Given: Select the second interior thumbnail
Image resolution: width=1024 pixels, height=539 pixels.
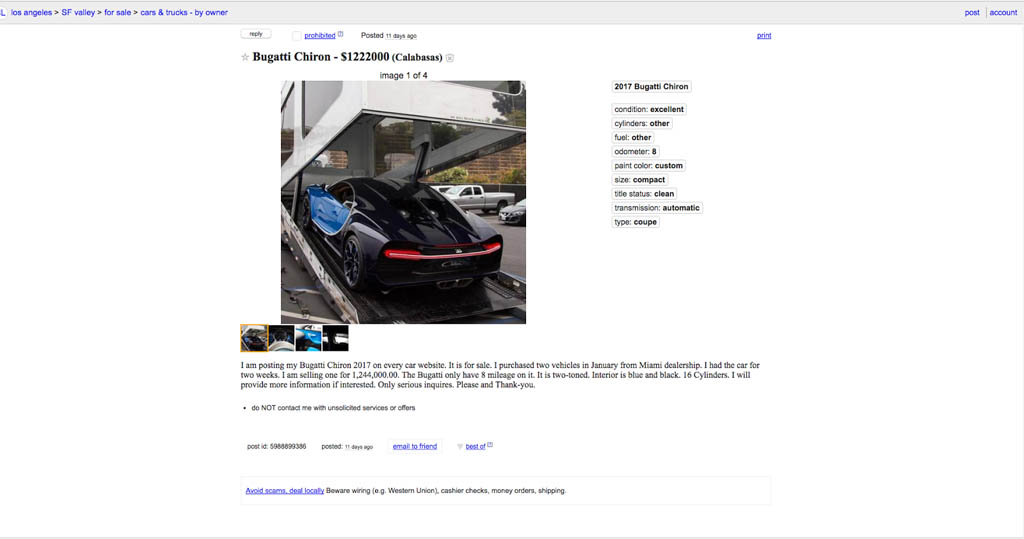Looking at the screenshot, I should tap(281, 338).
